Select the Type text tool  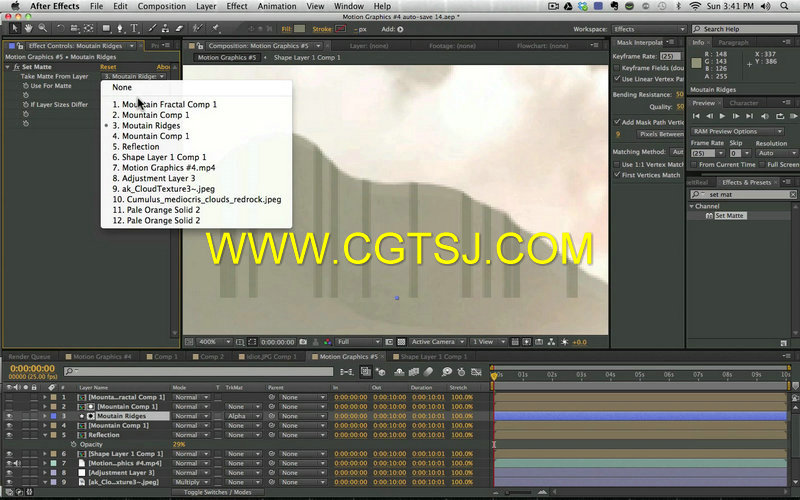(134, 29)
